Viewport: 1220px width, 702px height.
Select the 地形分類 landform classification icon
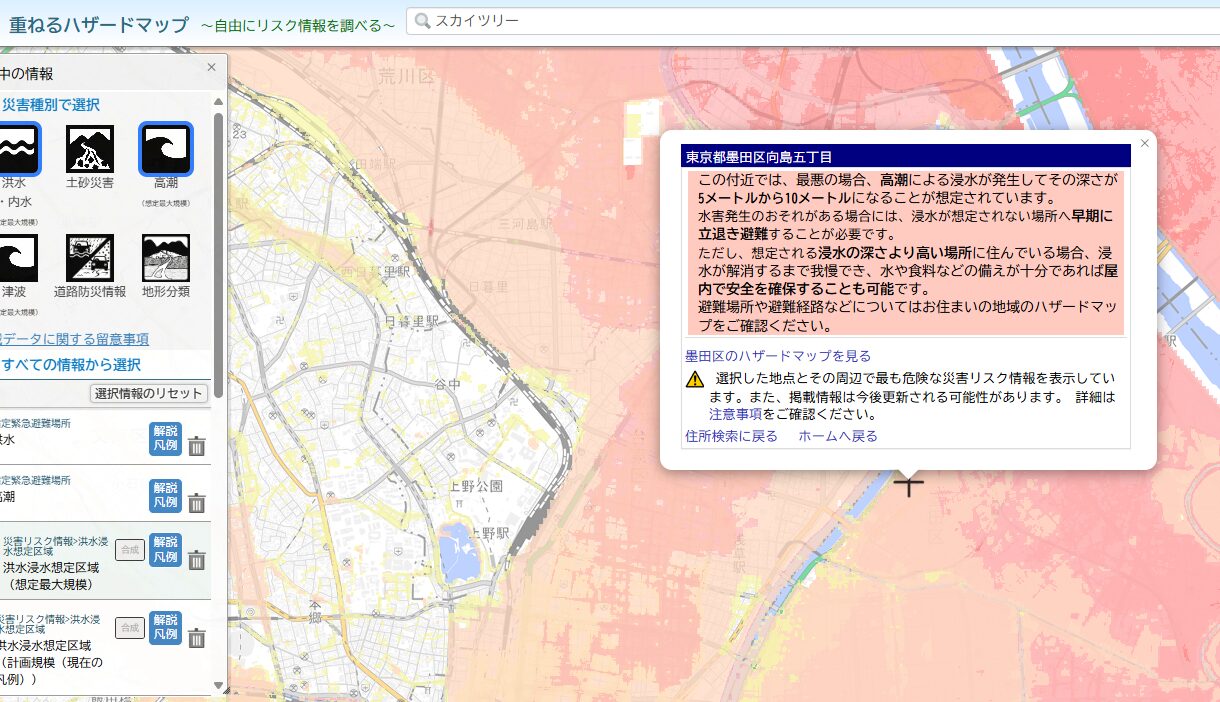point(165,258)
